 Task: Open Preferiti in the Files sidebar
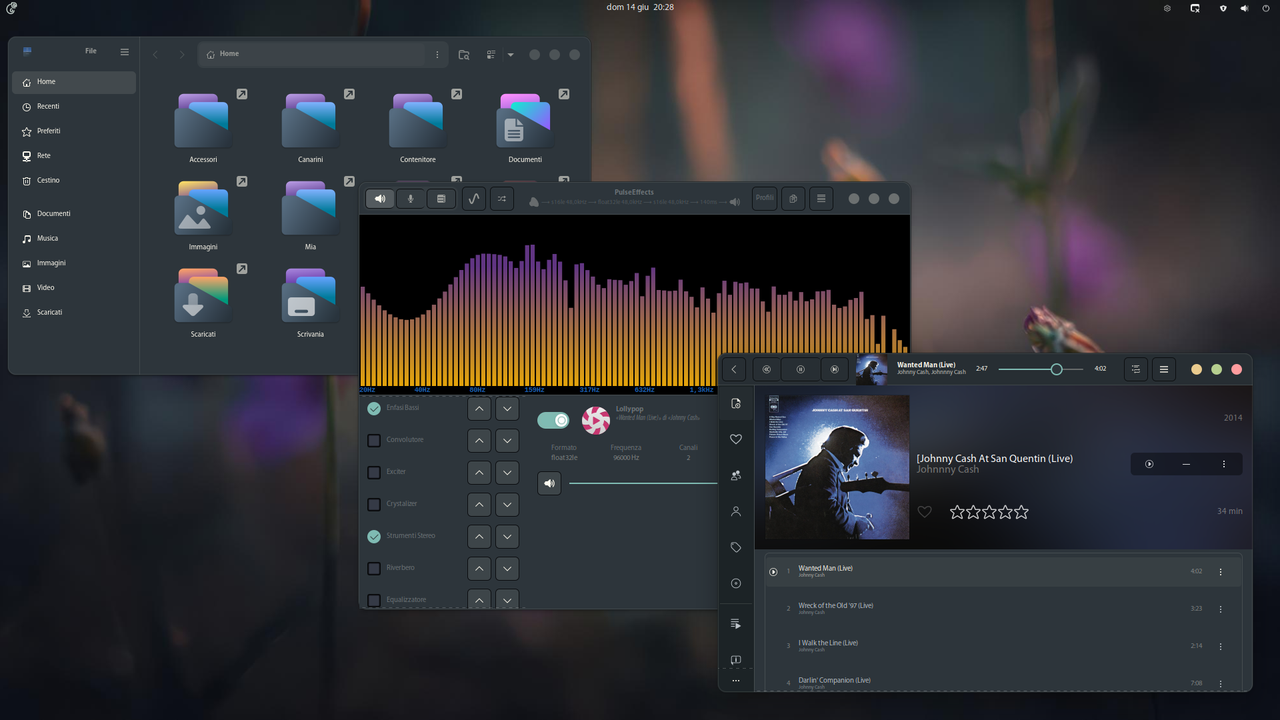(74, 131)
